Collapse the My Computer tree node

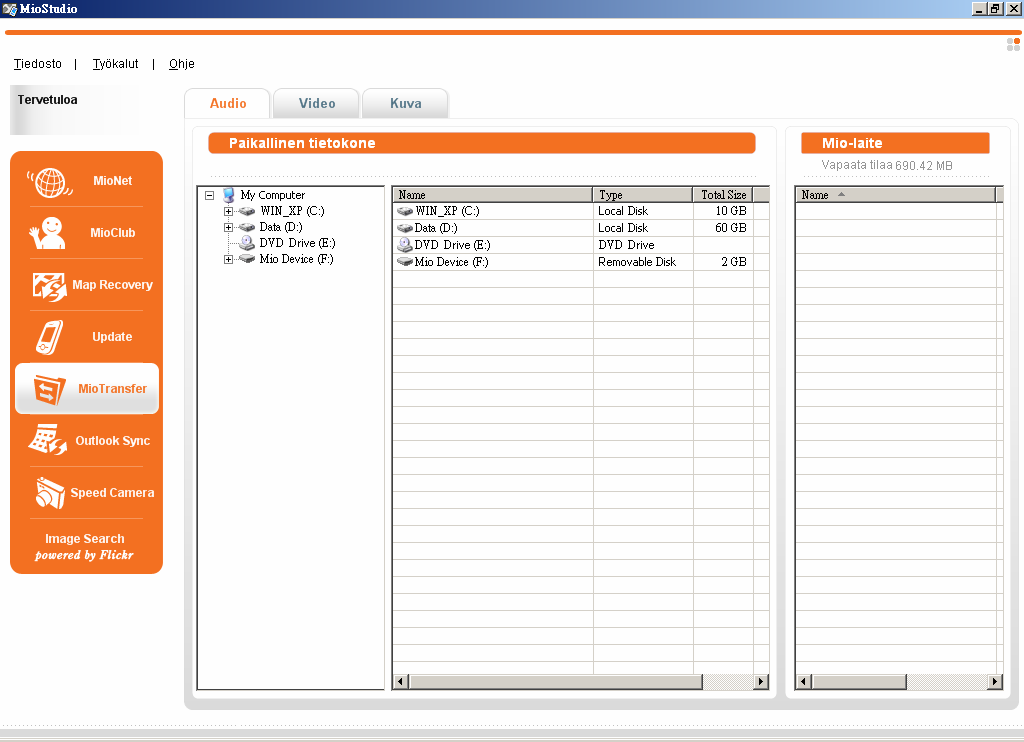coord(210,195)
